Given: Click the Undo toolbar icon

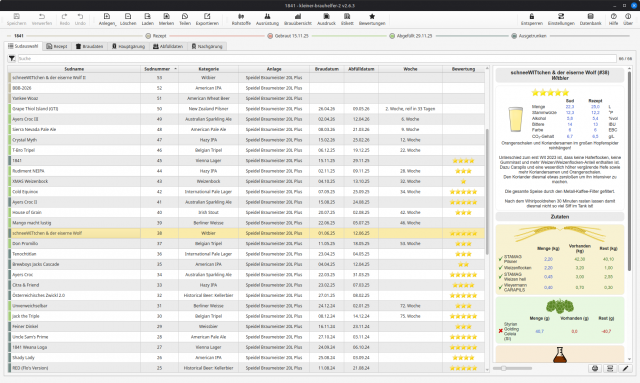Looking at the screenshot, I should coord(80,19).
